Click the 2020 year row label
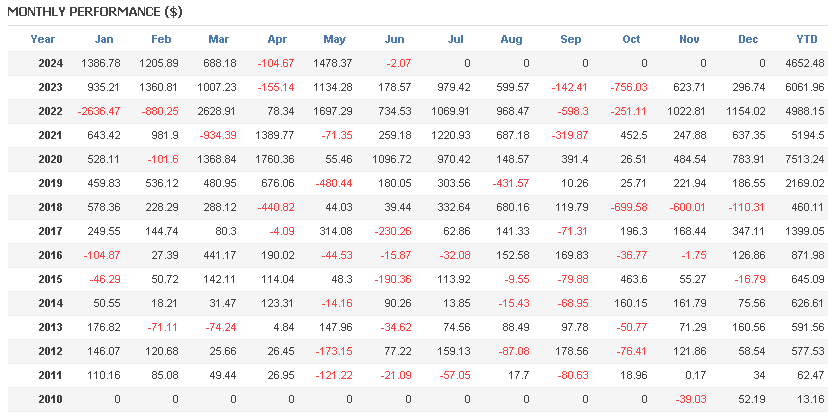This screenshot has height=413, width=834. pos(50,158)
